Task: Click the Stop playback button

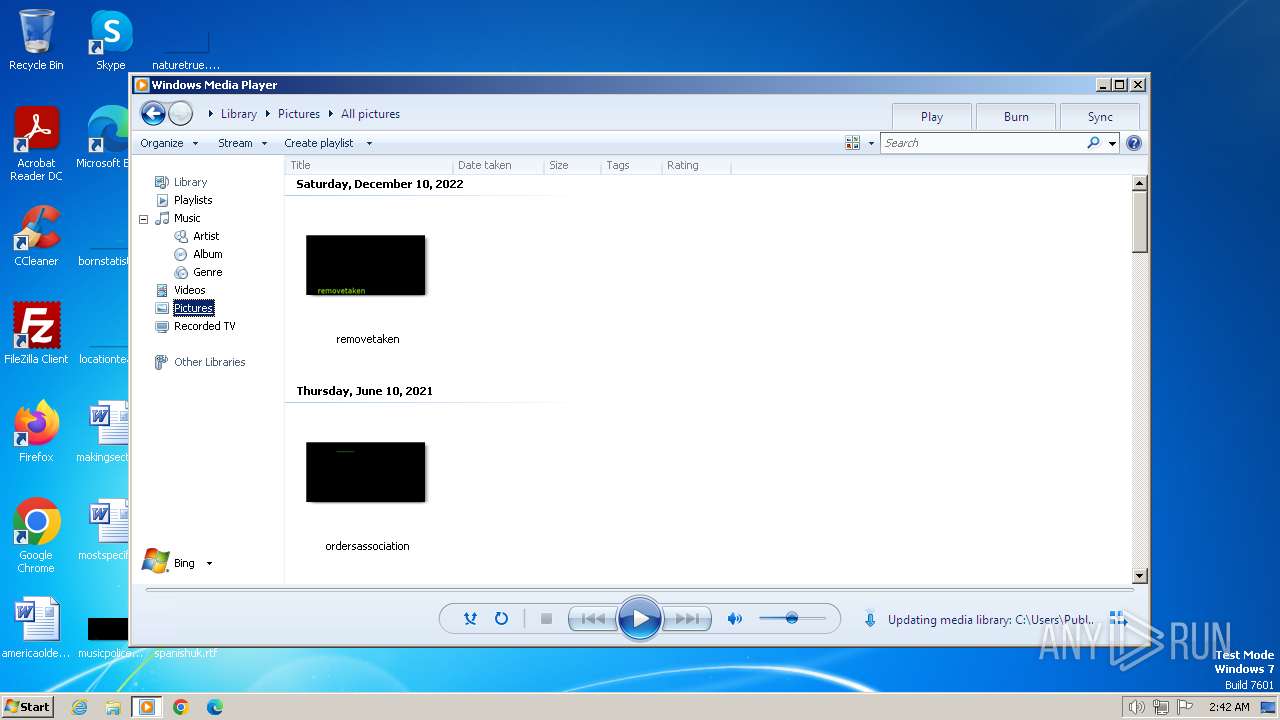Action: [546, 619]
